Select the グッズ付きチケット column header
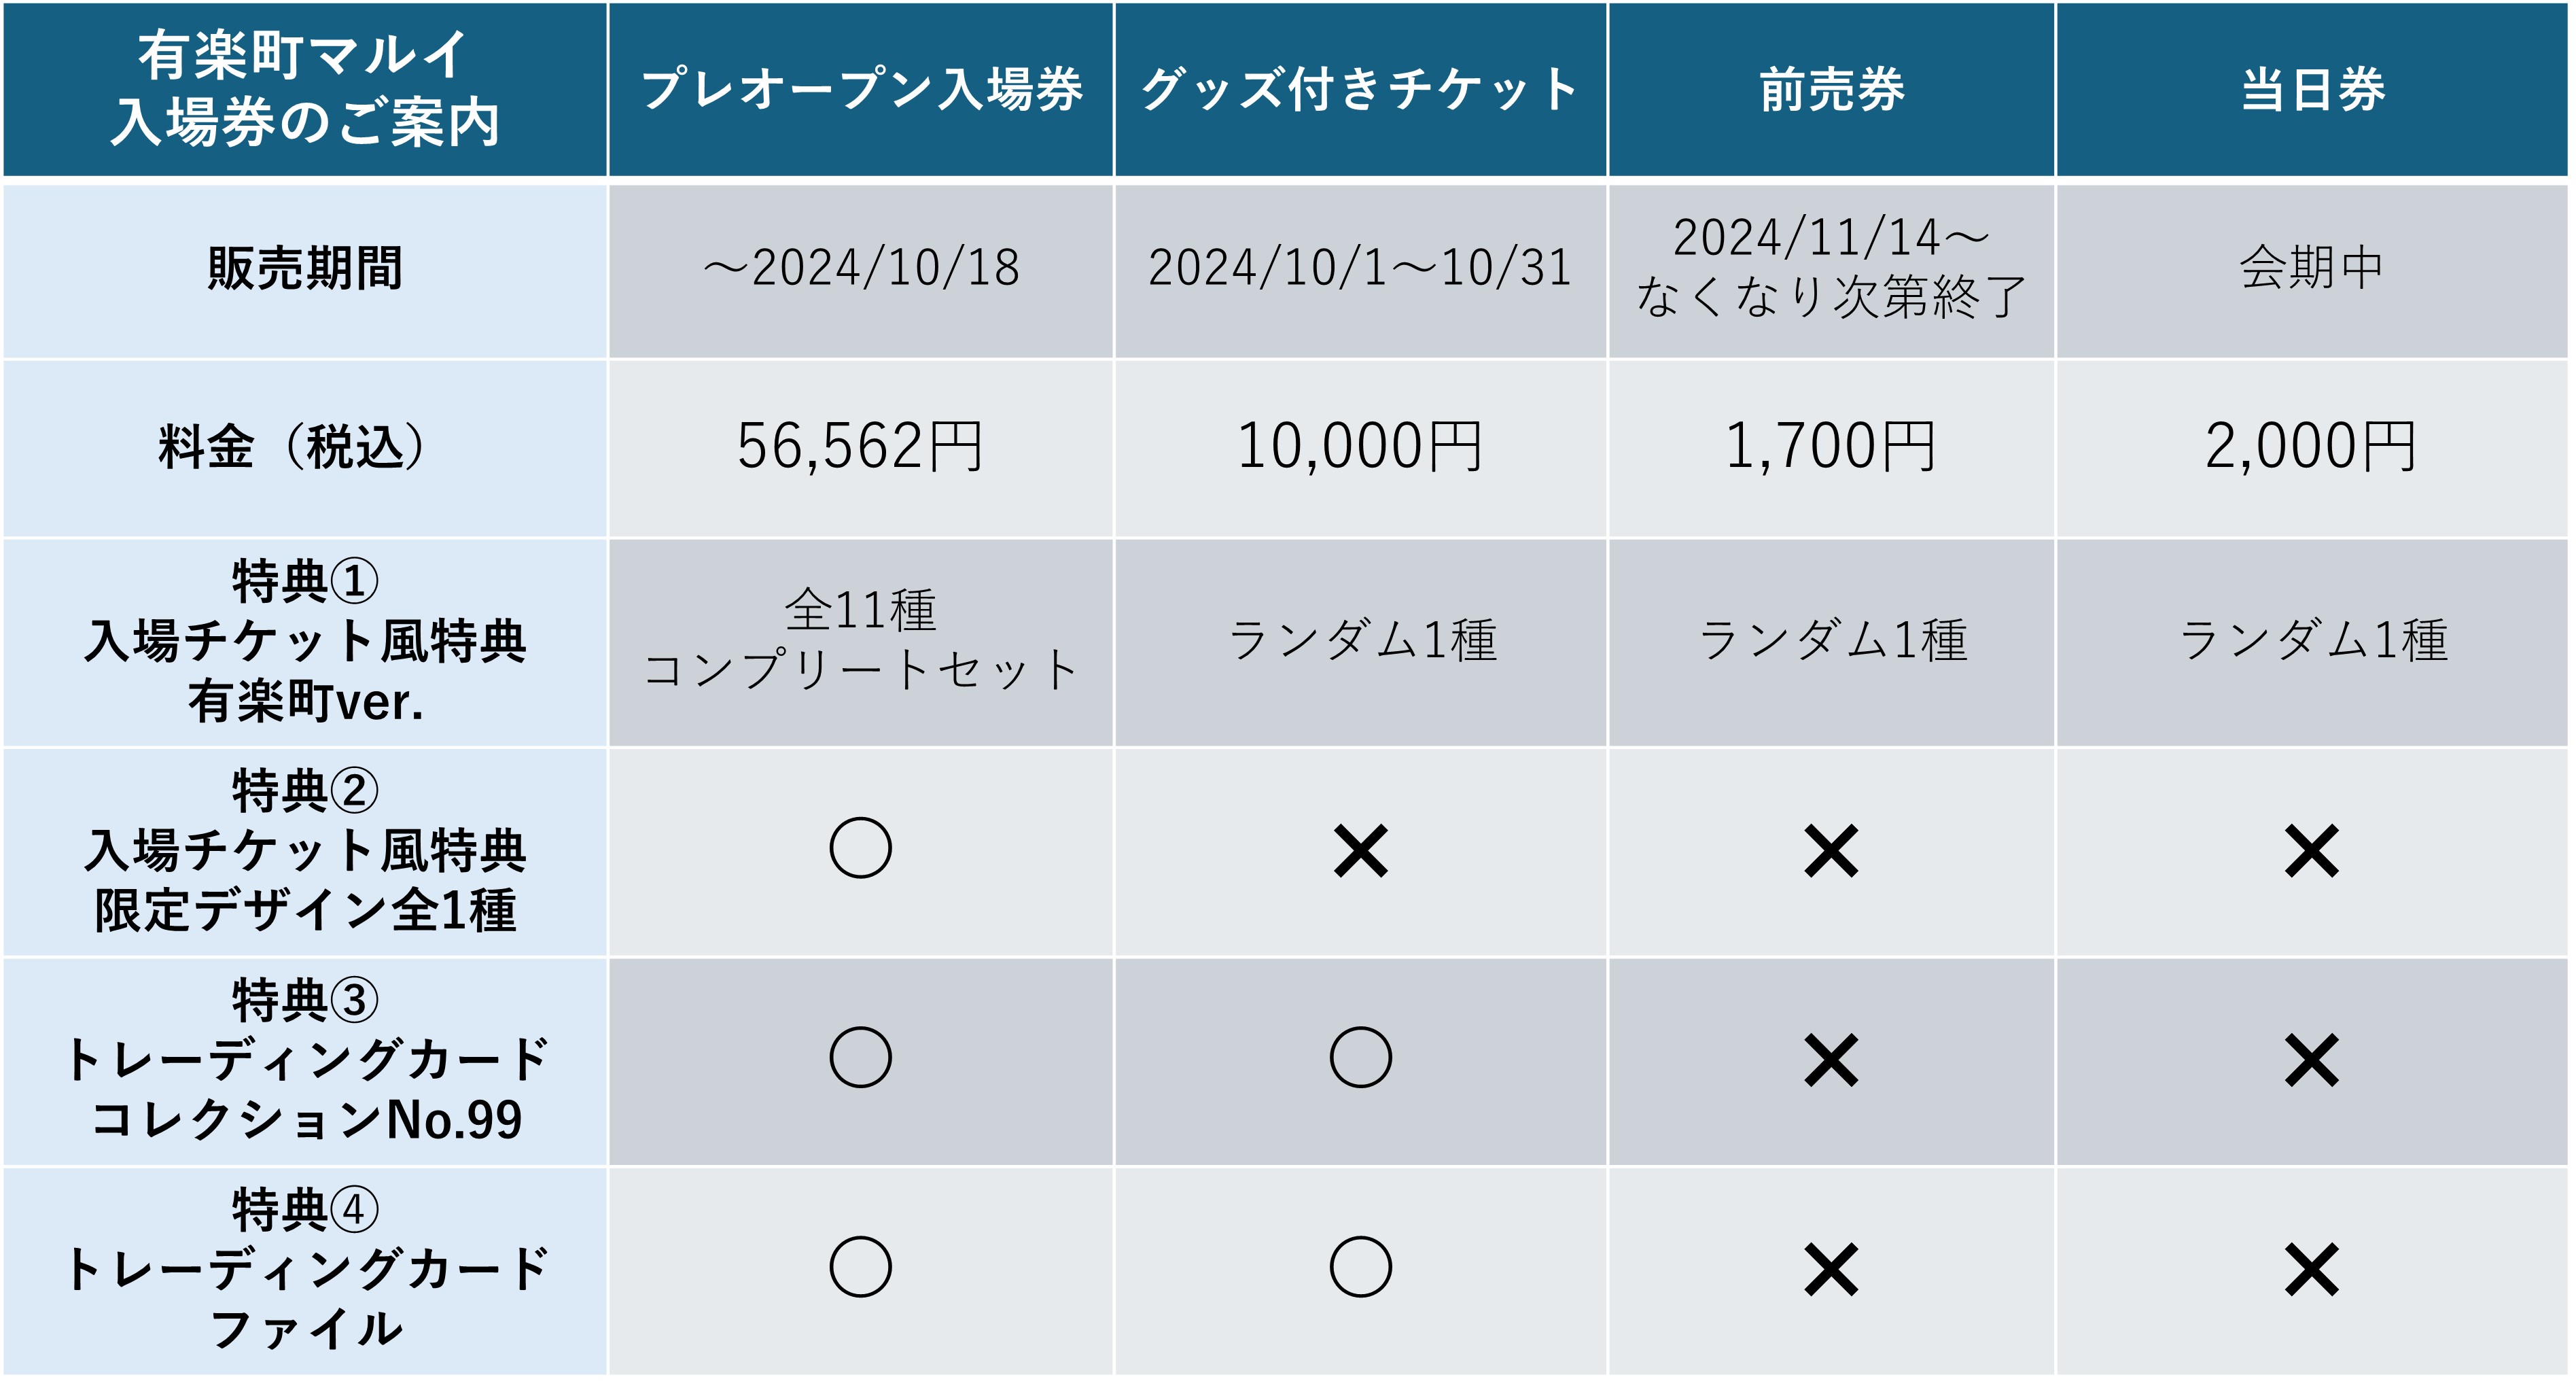Viewport: 2576px width, 1392px height. [1360, 89]
